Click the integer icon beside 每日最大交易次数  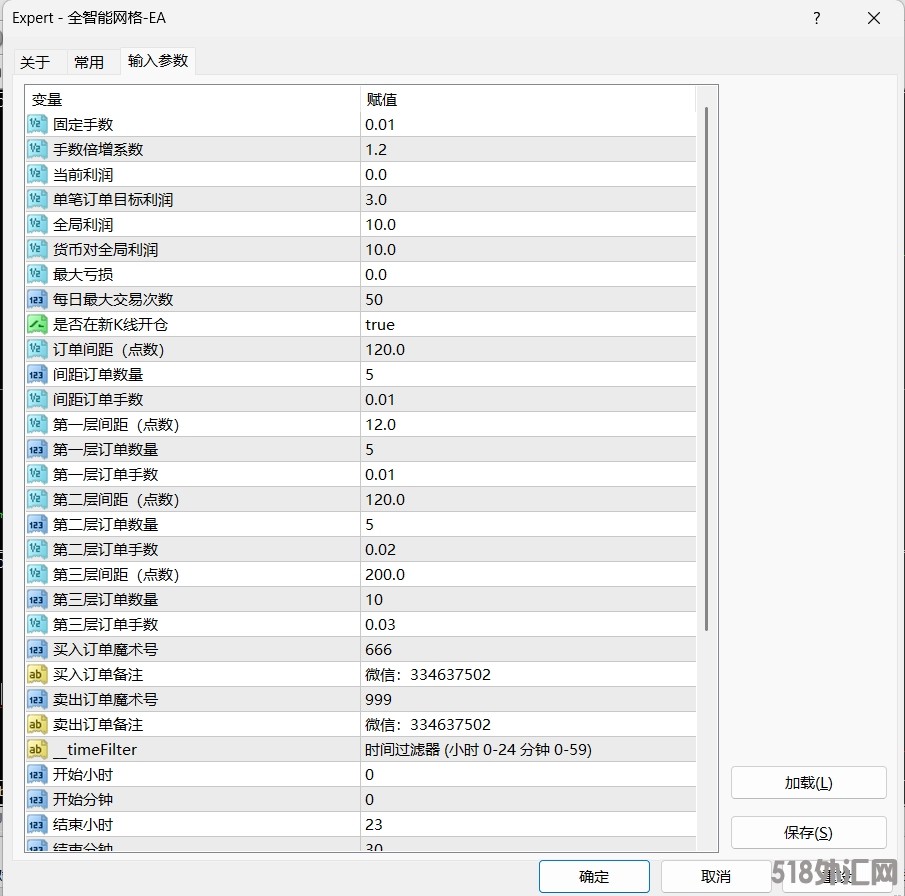[38, 299]
